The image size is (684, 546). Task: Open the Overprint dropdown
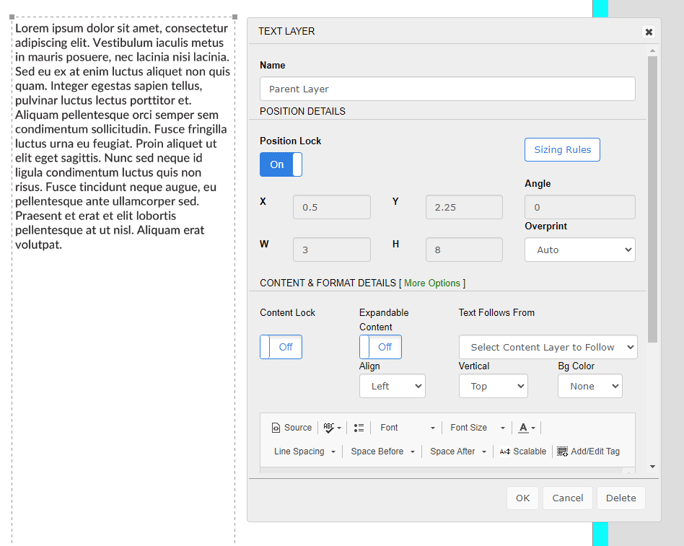coord(580,250)
